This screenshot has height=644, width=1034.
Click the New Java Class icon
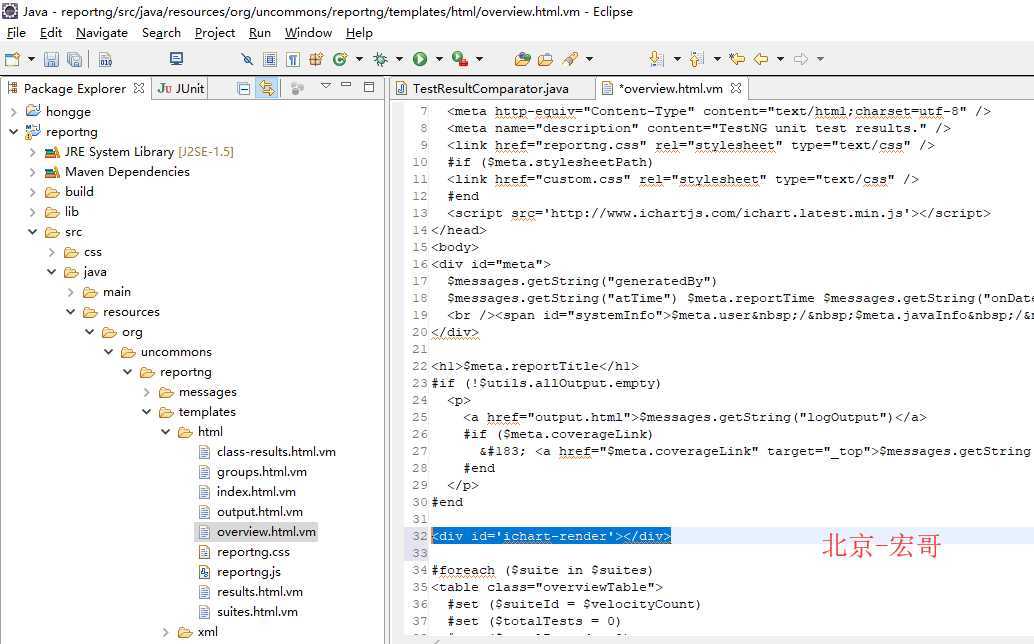coord(340,59)
